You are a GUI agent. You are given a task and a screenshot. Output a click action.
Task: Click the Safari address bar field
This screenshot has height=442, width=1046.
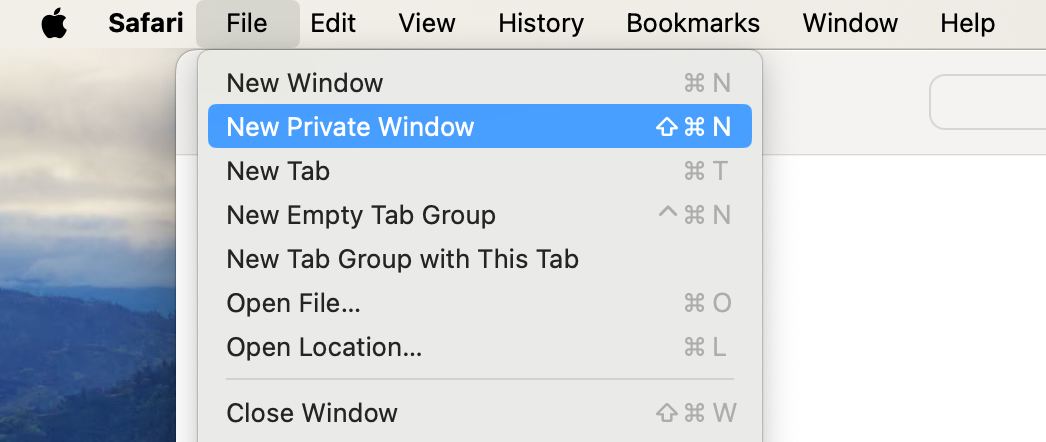[990, 102]
